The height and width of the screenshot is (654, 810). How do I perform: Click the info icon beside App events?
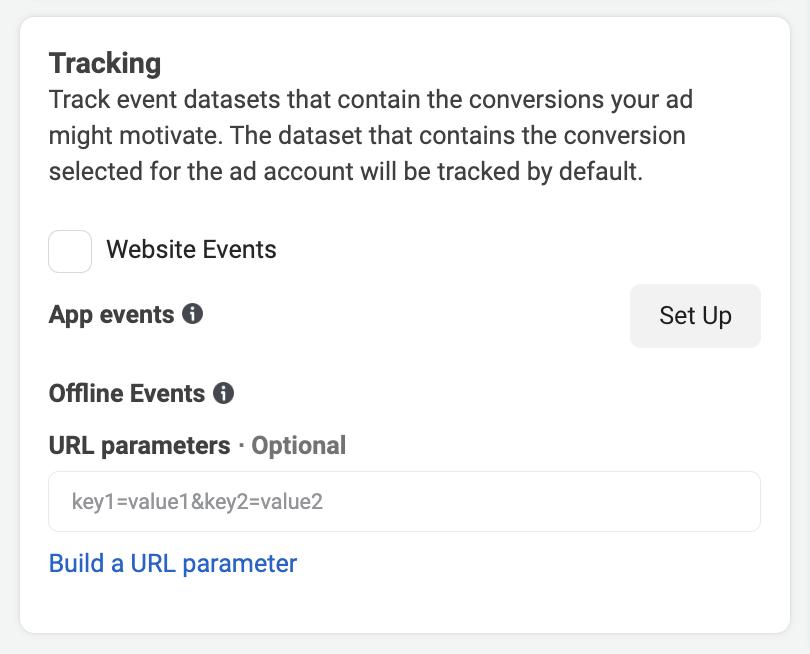pos(192,314)
